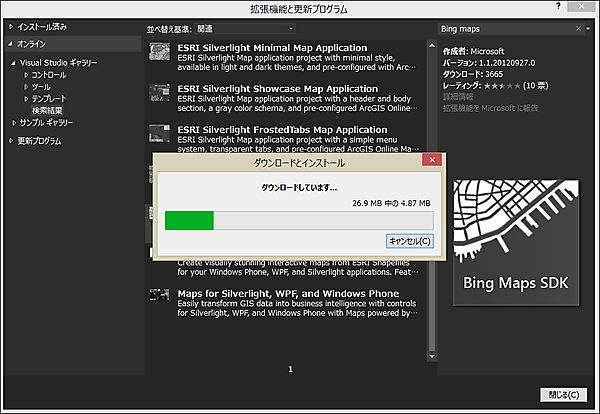This screenshot has height=414, width=600.
Task: Collapse the オンライン section
Action: click(10, 44)
